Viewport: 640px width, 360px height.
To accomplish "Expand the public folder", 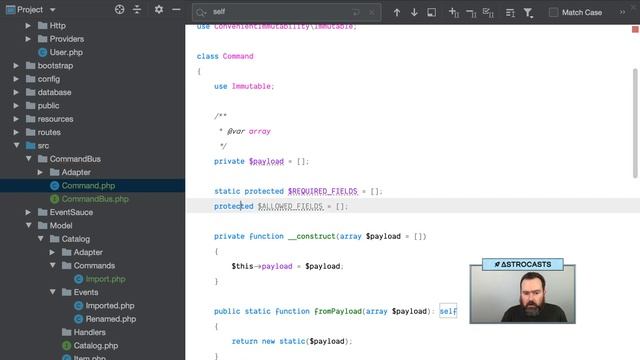I will tap(16, 106).
